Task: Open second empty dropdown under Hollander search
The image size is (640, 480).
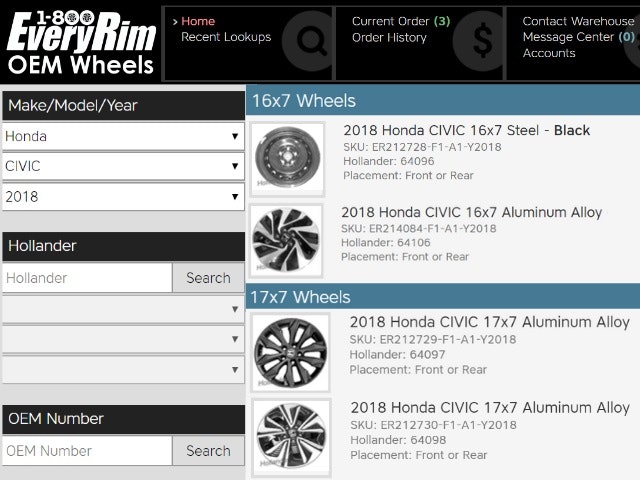Action: (123, 339)
